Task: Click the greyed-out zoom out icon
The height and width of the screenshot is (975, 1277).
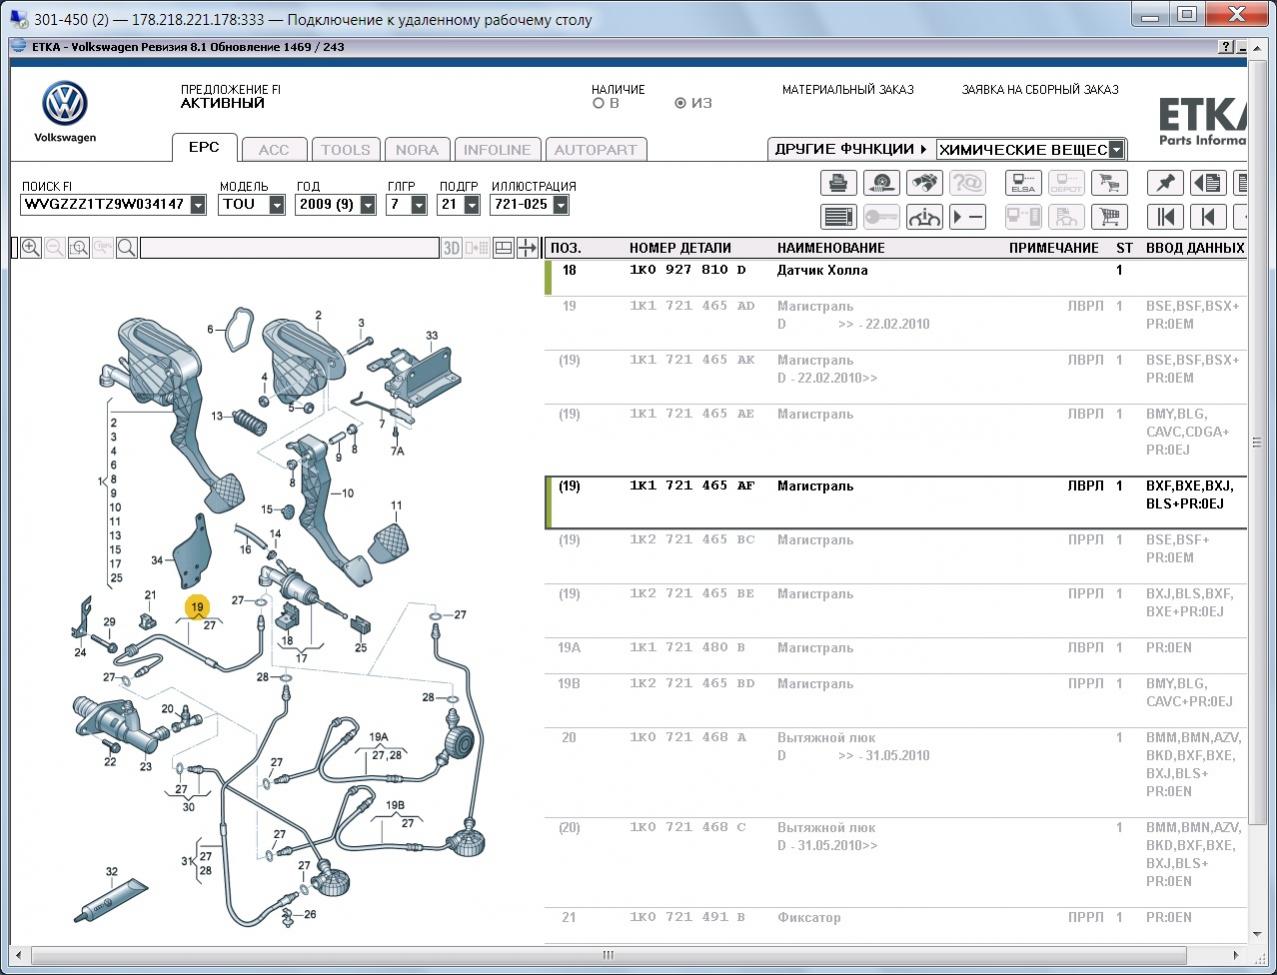Action: coord(55,248)
